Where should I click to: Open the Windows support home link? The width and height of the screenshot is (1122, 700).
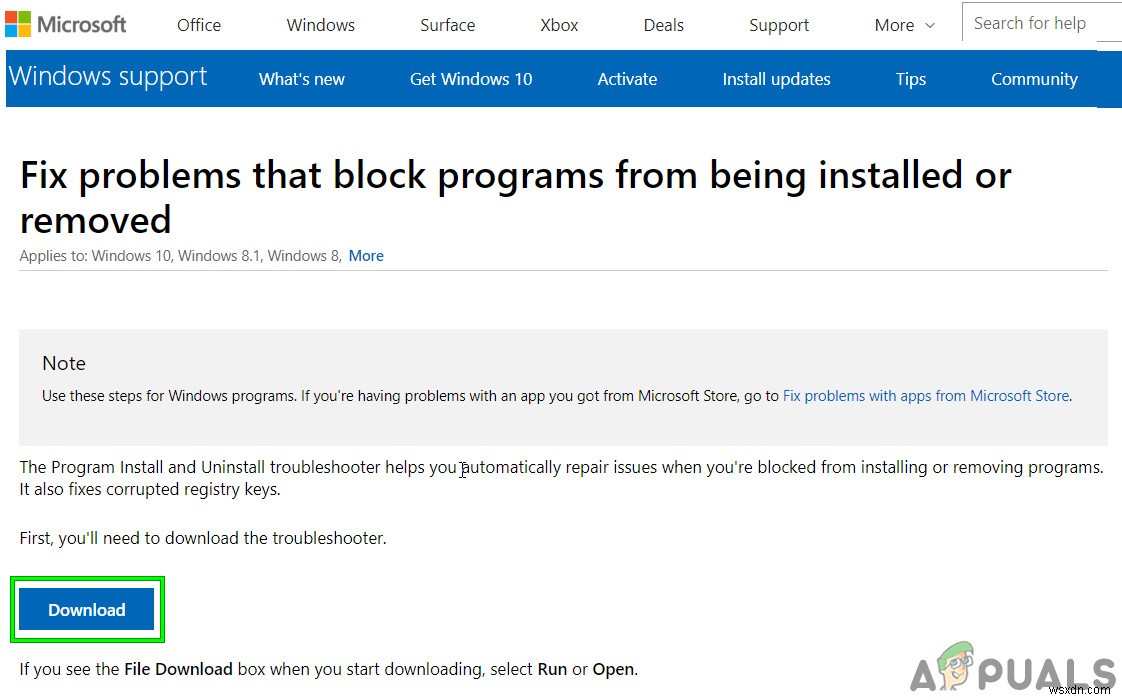(x=108, y=77)
